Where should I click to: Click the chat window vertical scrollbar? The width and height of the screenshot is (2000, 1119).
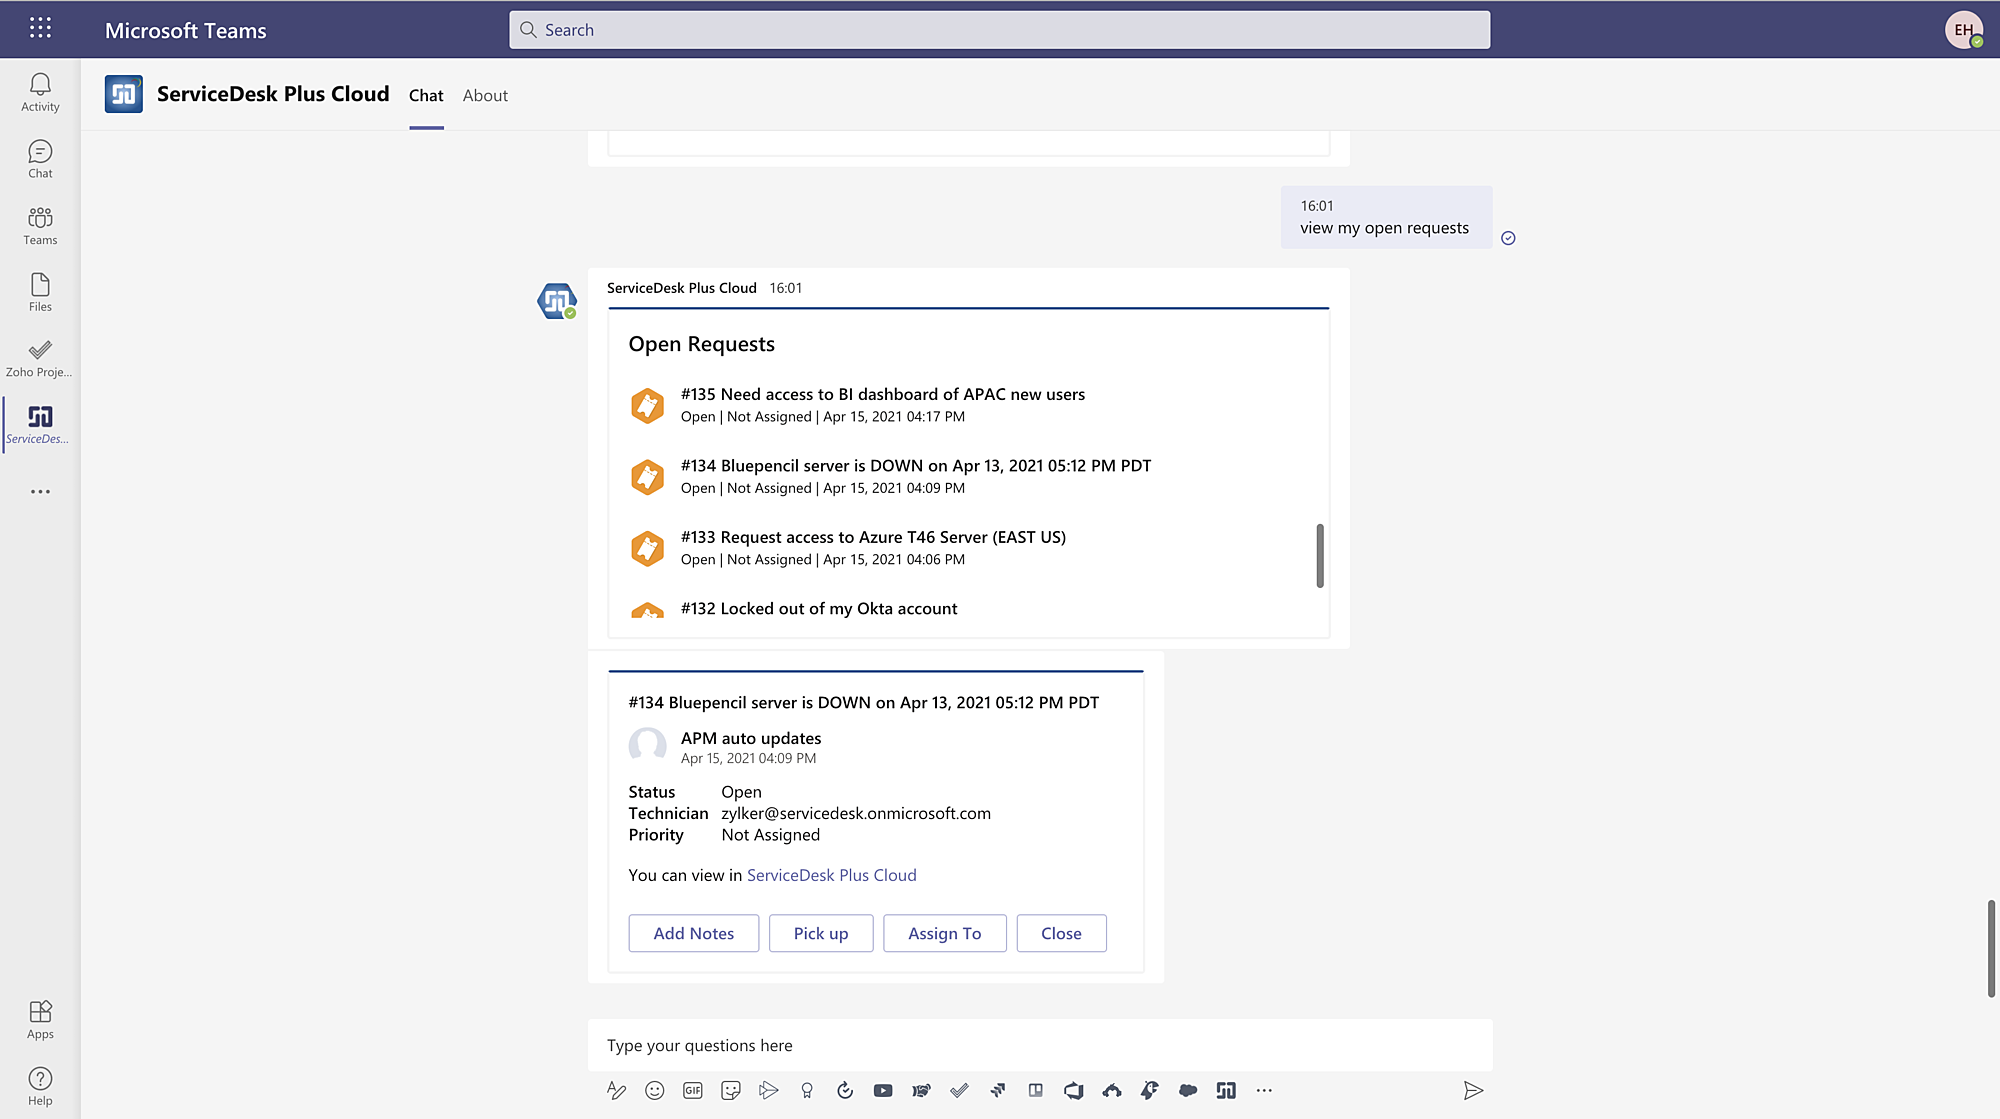point(1991,948)
